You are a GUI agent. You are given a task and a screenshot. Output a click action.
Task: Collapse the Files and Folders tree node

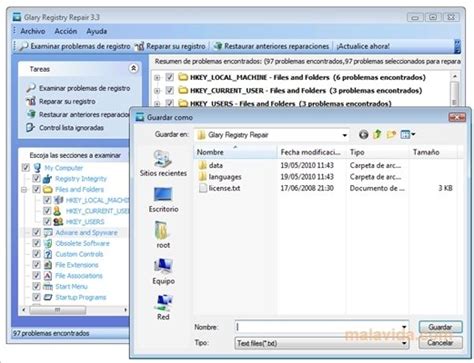click(x=24, y=190)
